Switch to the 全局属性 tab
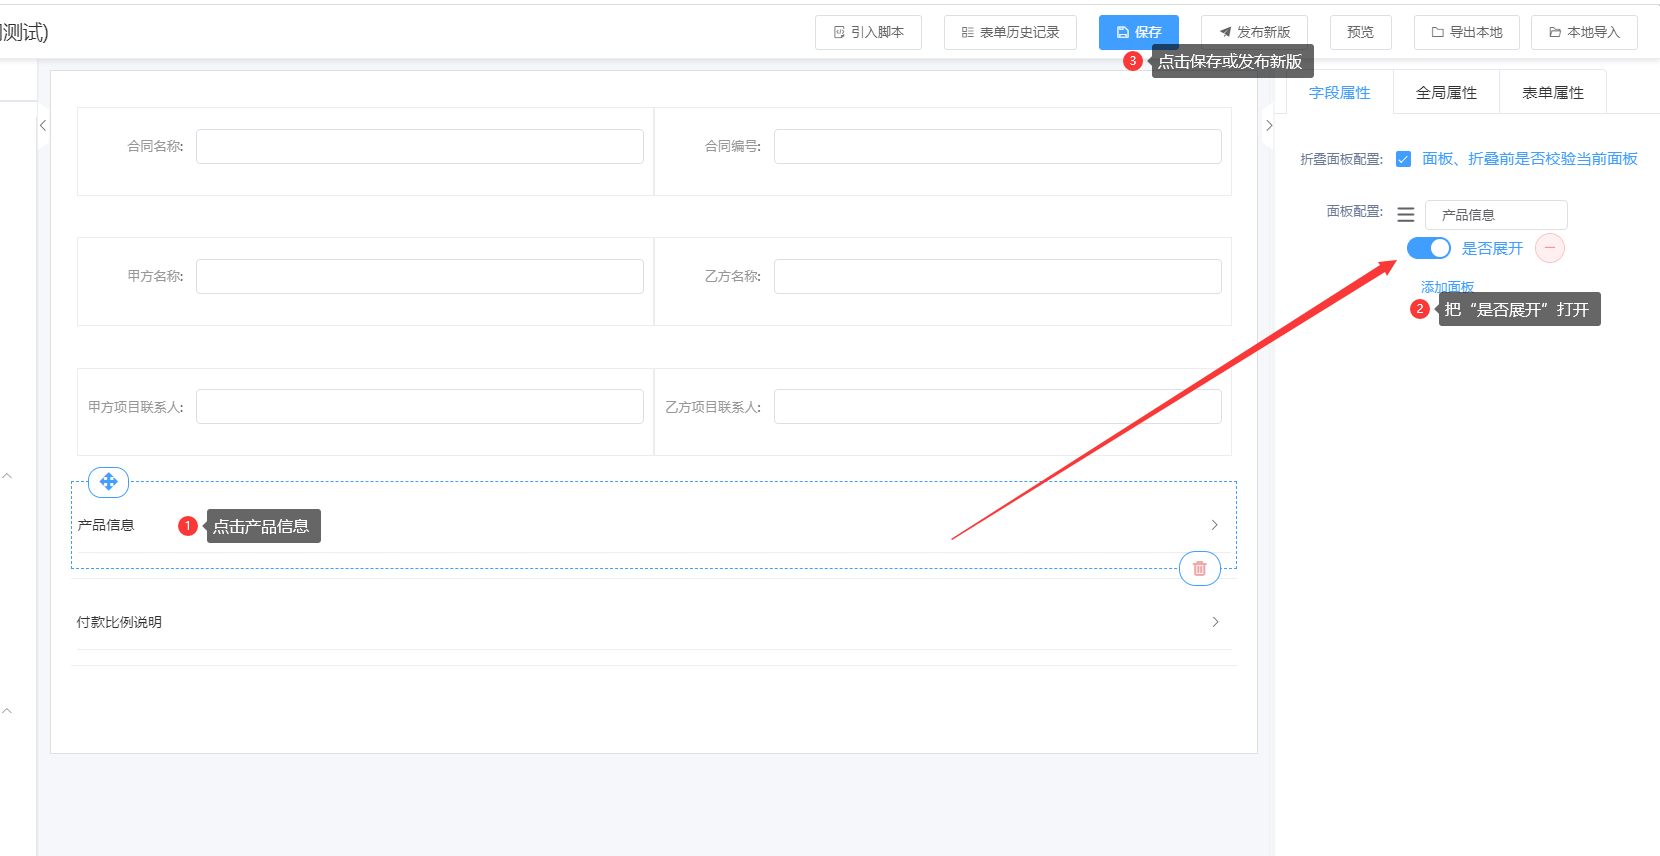The height and width of the screenshot is (856, 1660). [1446, 92]
